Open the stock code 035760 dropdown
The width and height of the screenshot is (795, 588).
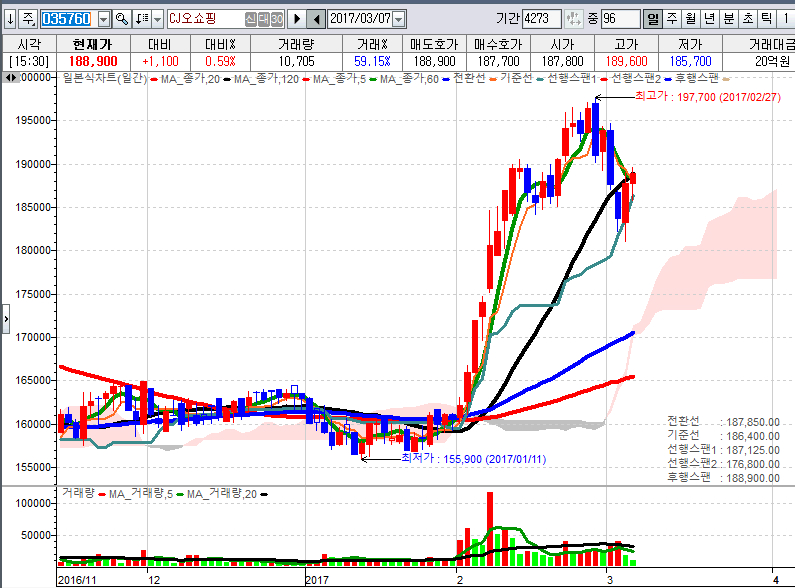pos(104,19)
